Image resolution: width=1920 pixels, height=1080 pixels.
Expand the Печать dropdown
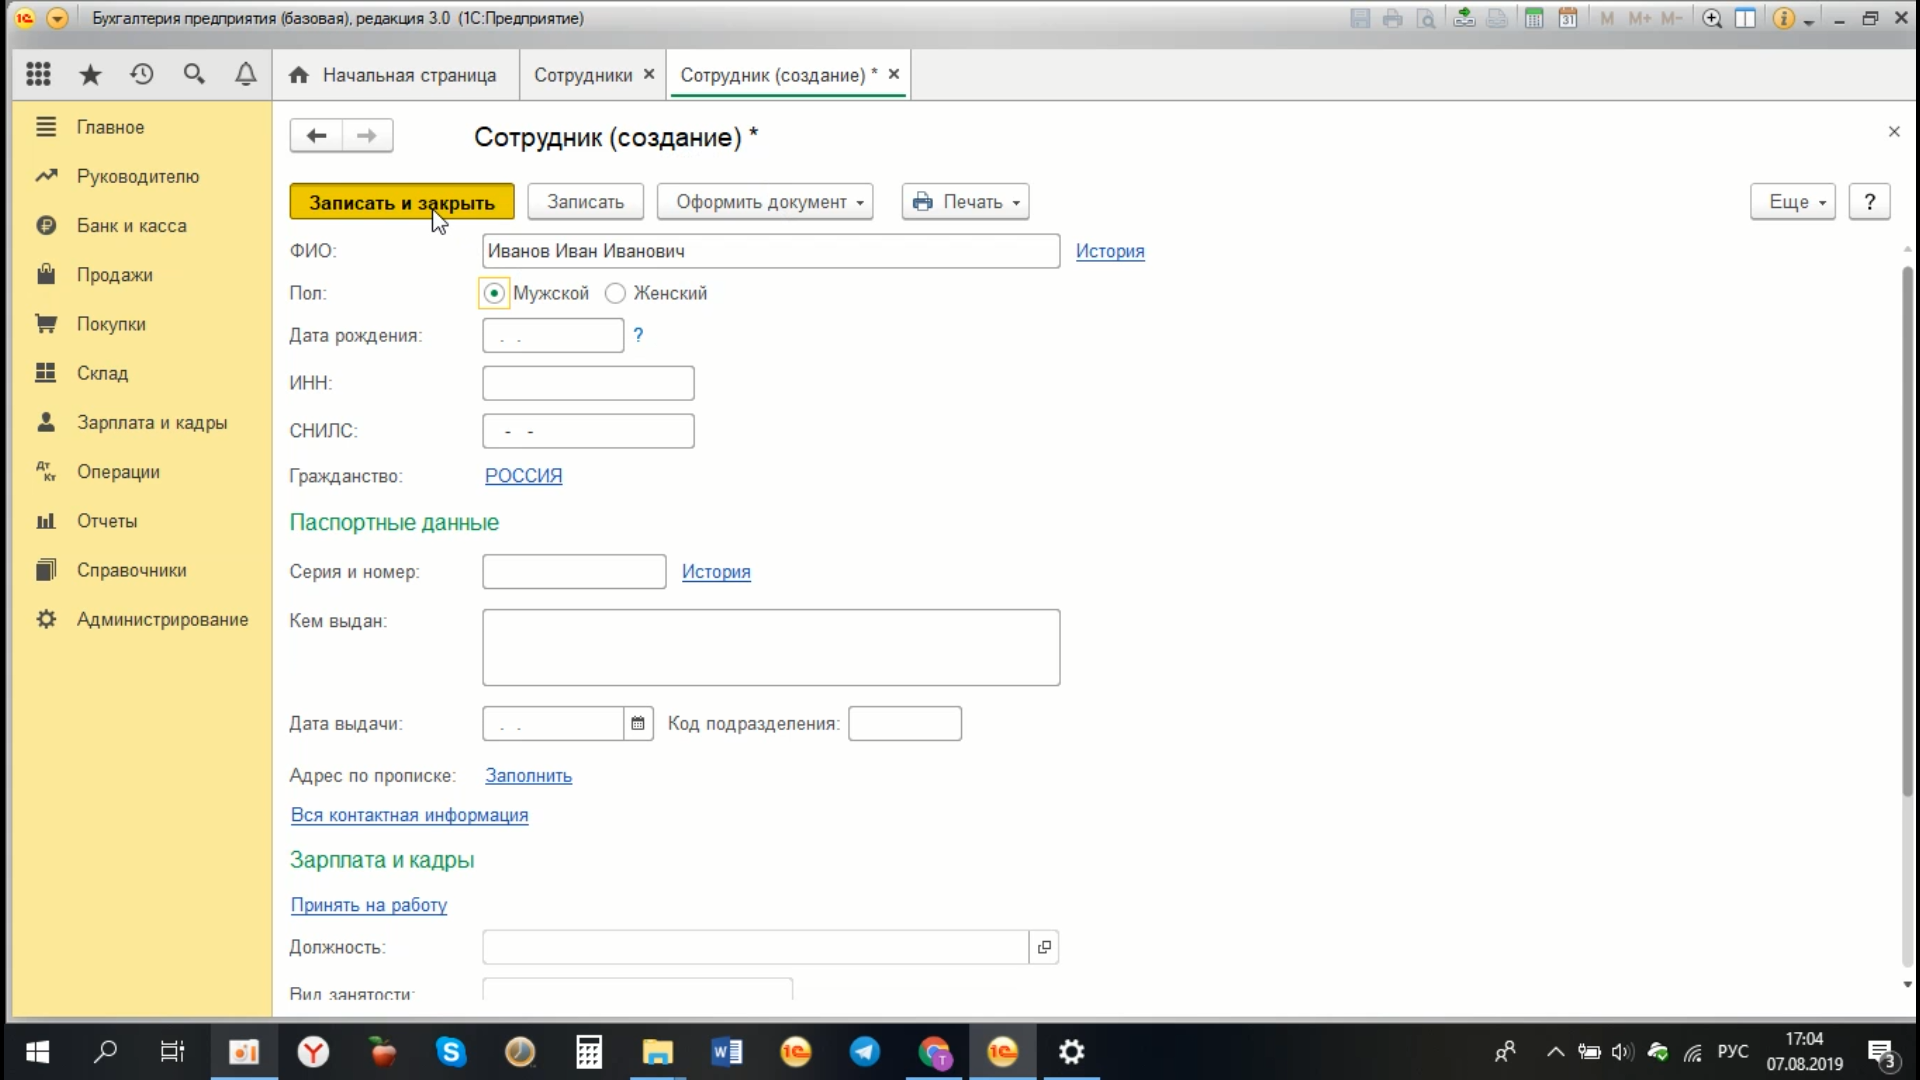tap(966, 202)
